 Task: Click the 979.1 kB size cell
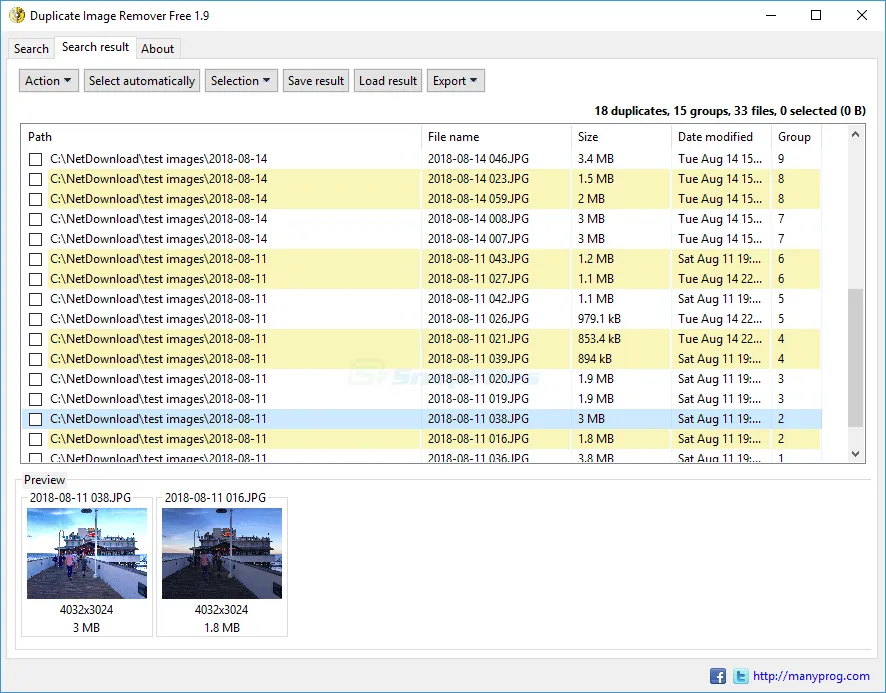point(599,319)
